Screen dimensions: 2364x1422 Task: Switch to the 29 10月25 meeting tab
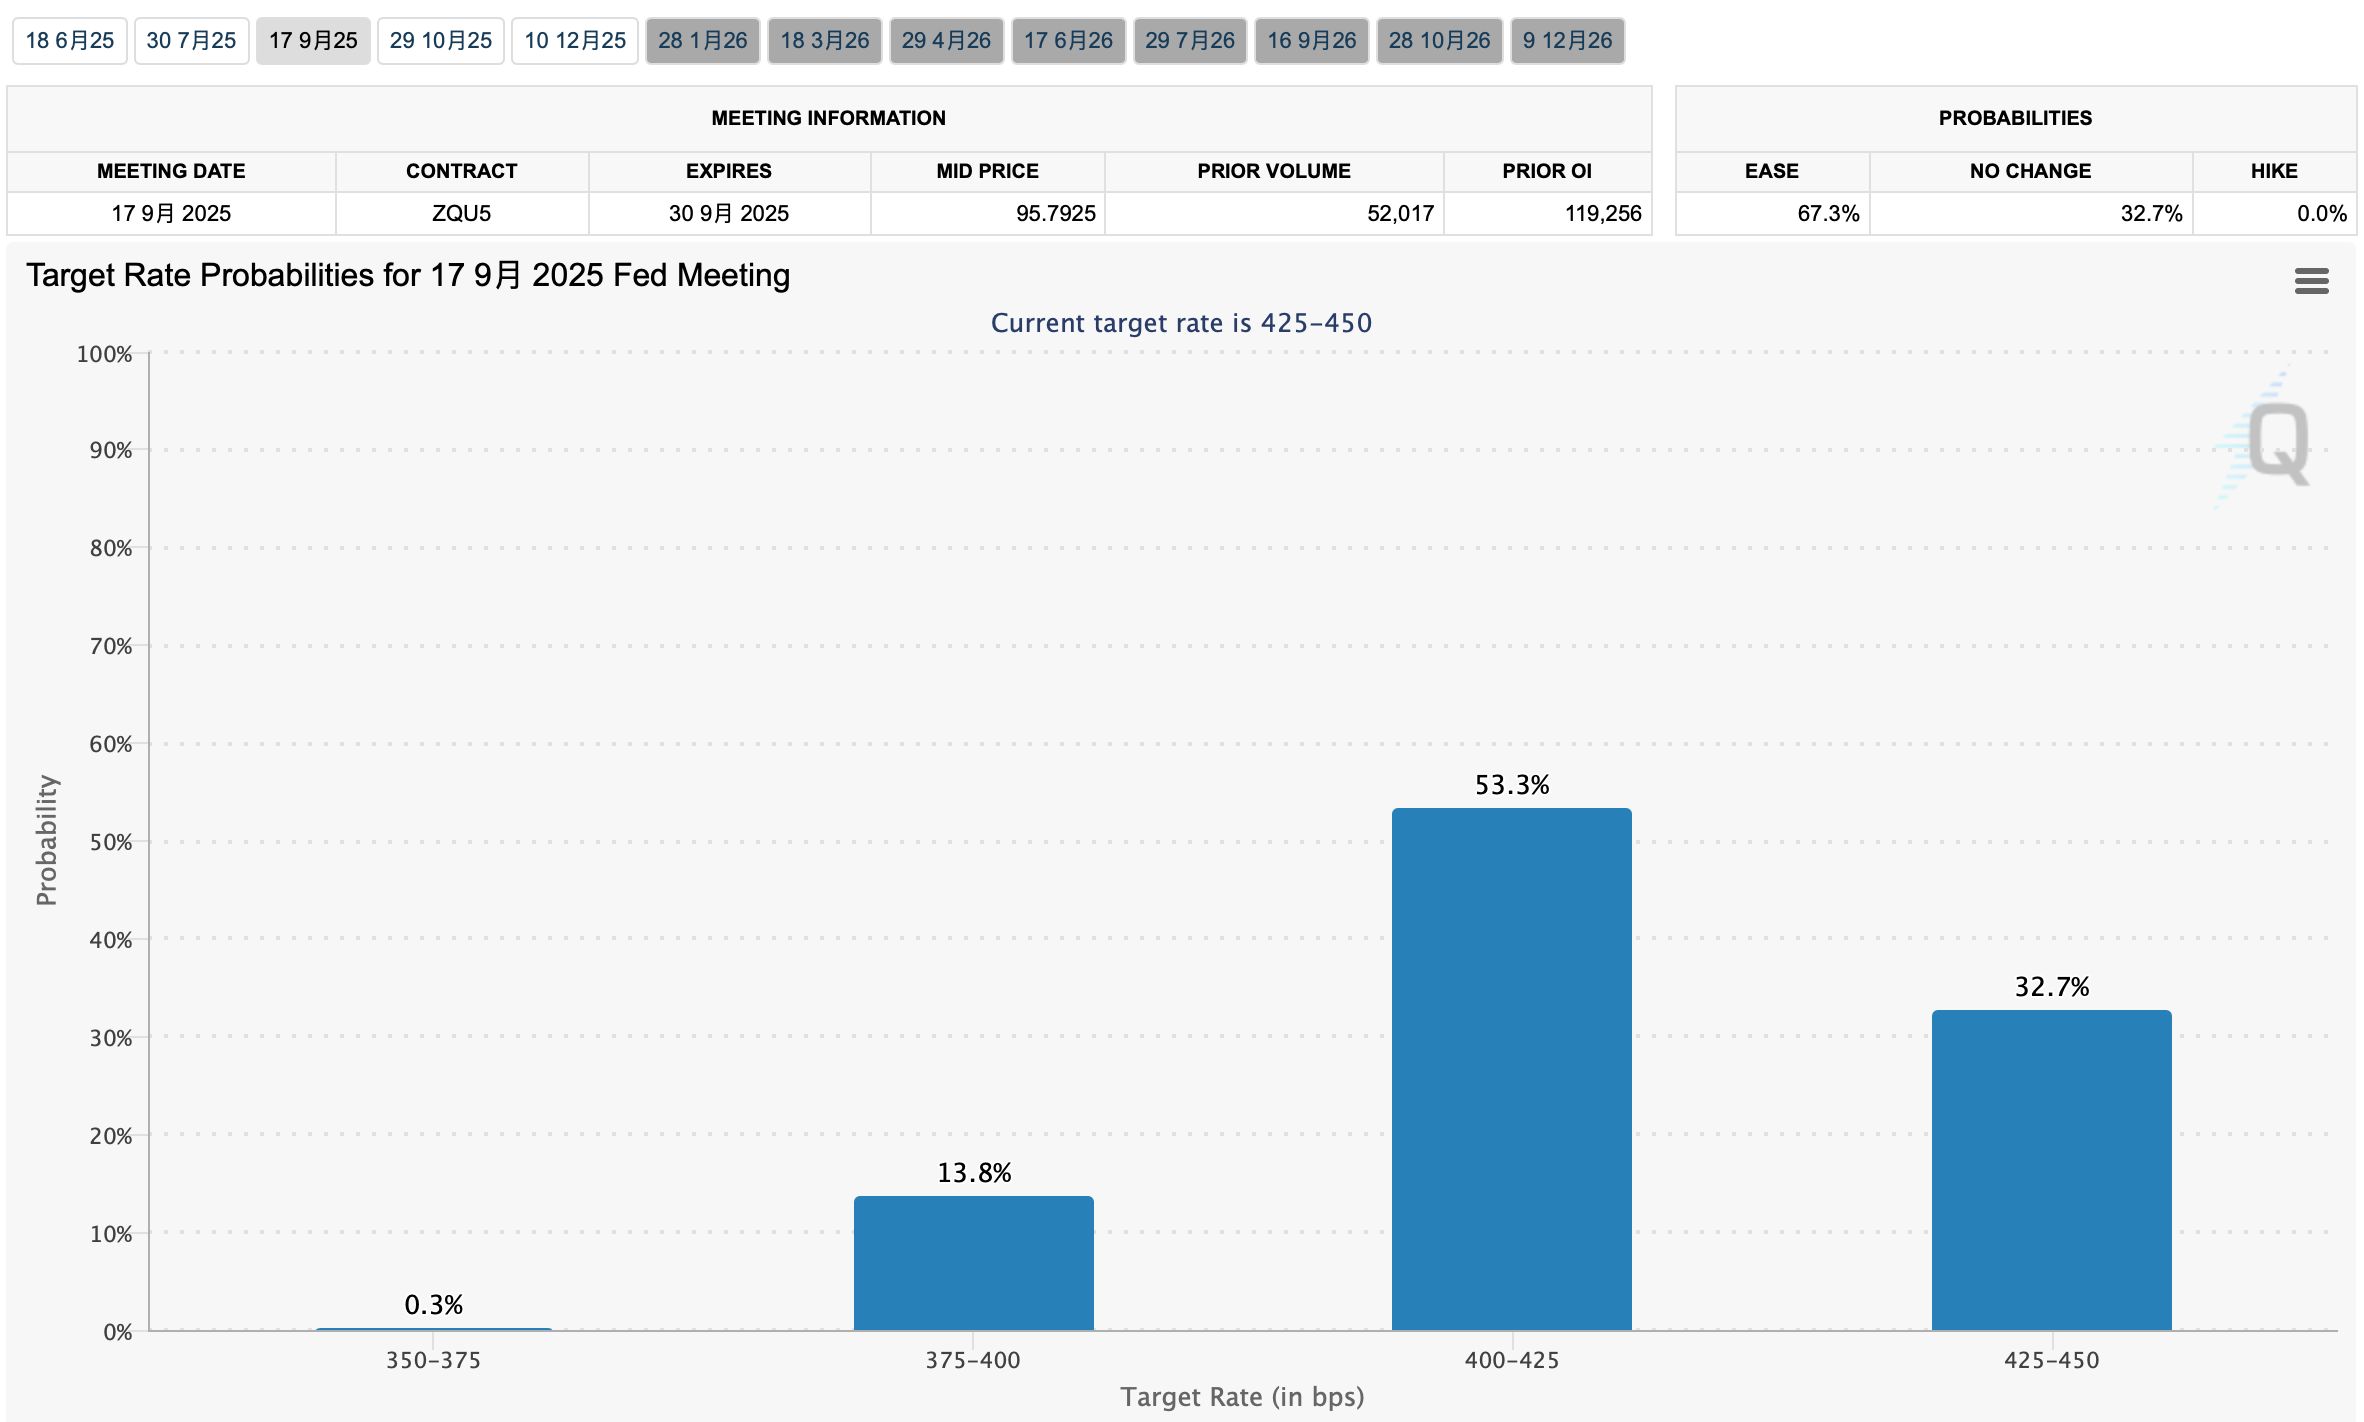point(441,41)
